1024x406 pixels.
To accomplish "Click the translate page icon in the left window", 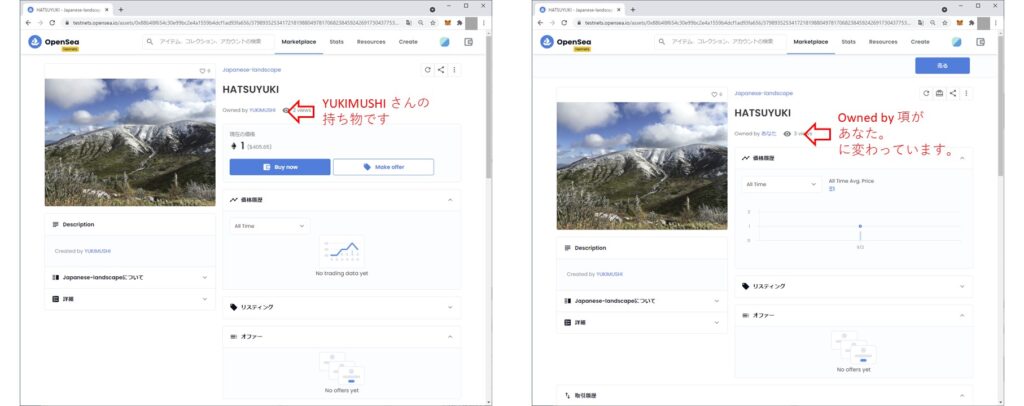I will click(x=408, y=22).
